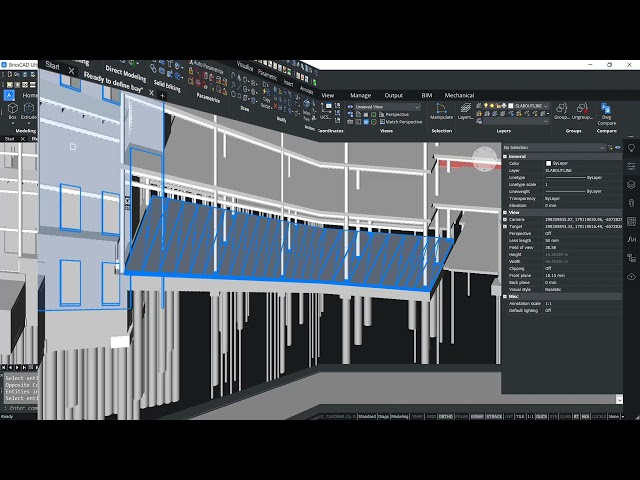Open the Manage ribbon tab
This screenshot has height=480, width=640.
[x=360, y=95]
